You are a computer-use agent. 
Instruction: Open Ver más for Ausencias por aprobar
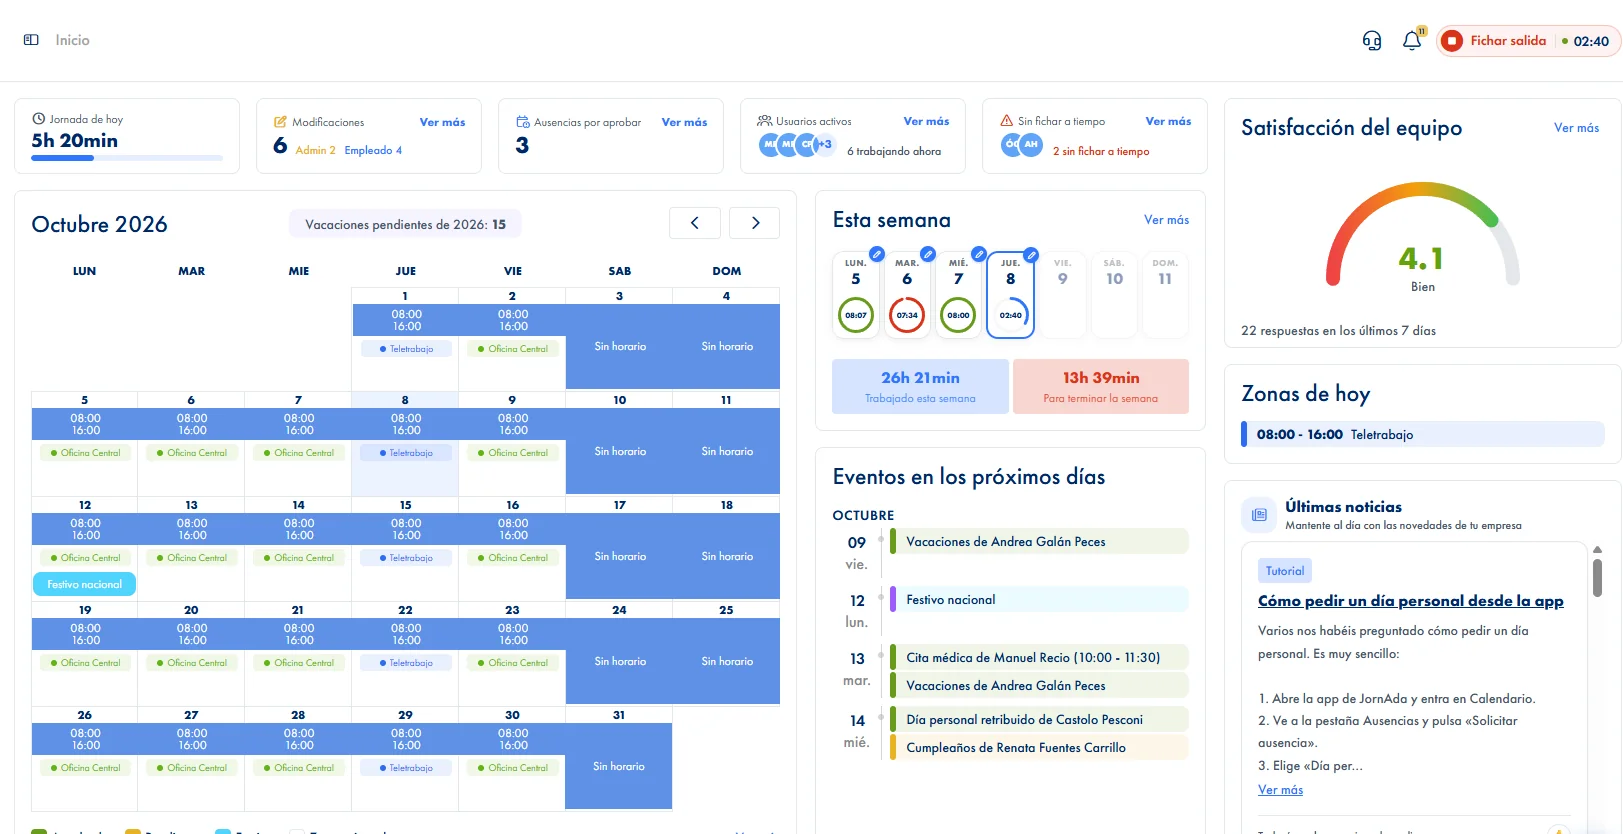pos(684,122)
